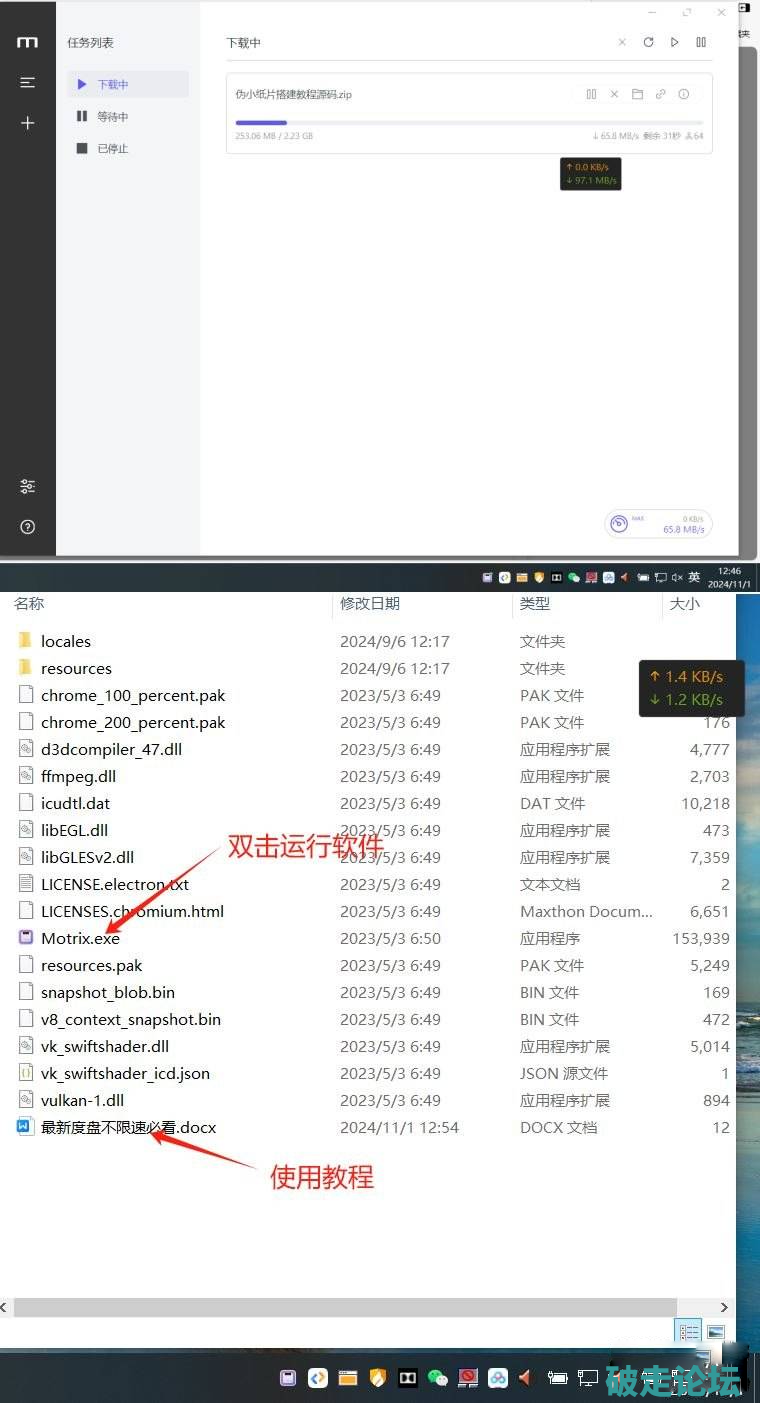Copy the download link of the zip task

point(660,94)
